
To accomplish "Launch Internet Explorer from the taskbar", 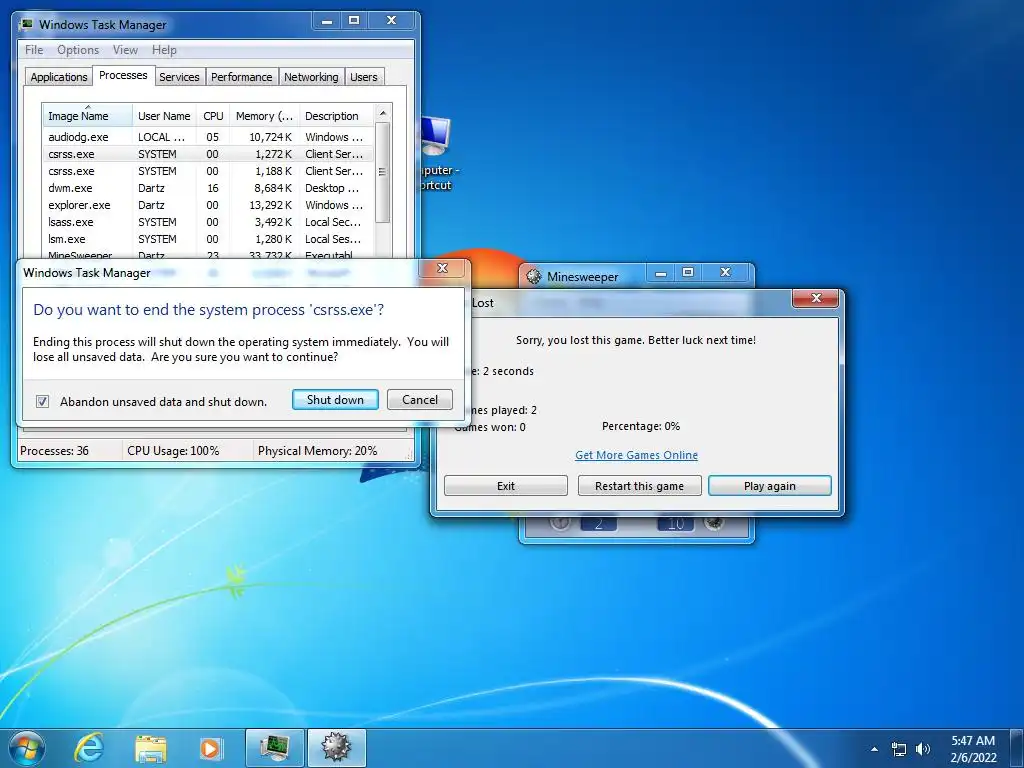I will 89,748.
